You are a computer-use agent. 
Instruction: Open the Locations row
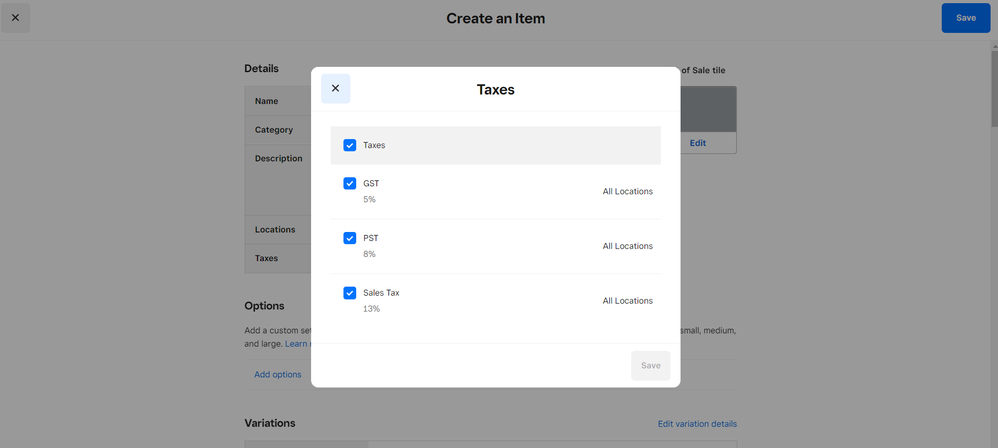tap(276, 230)
